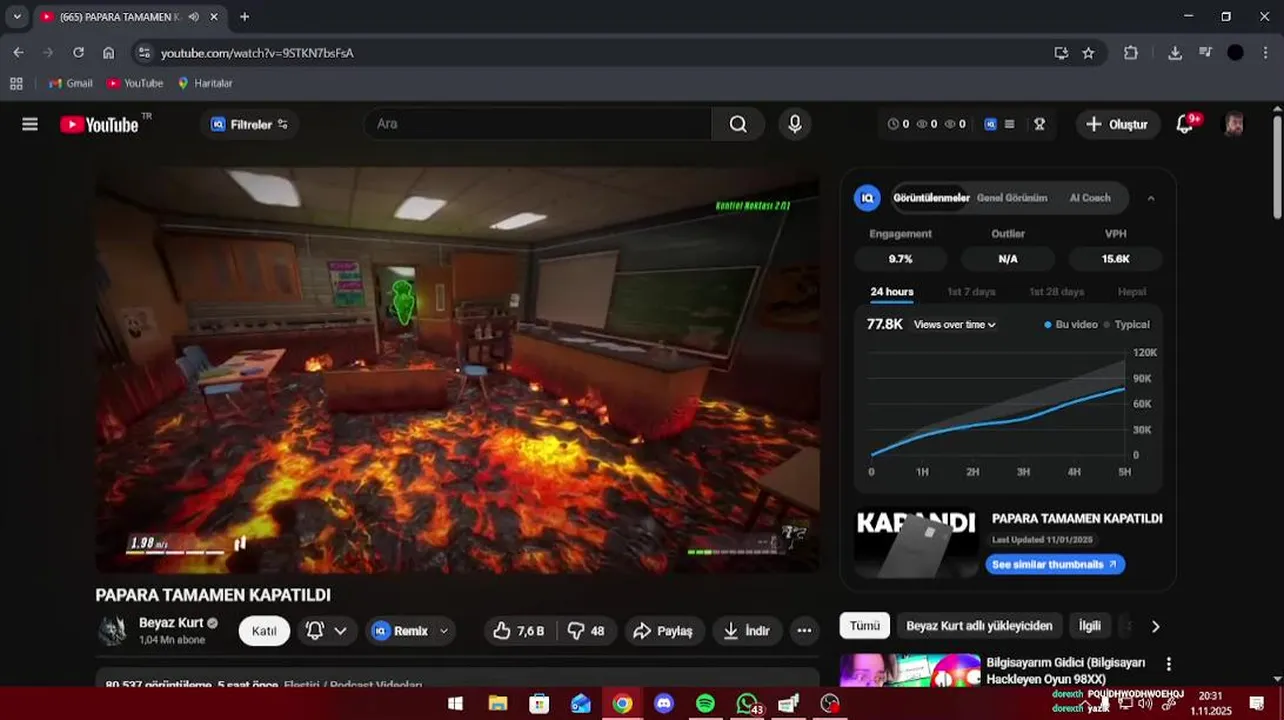Click the 15.6K VPH value
The image size is (1284, 720).
tap(1116, 259)
